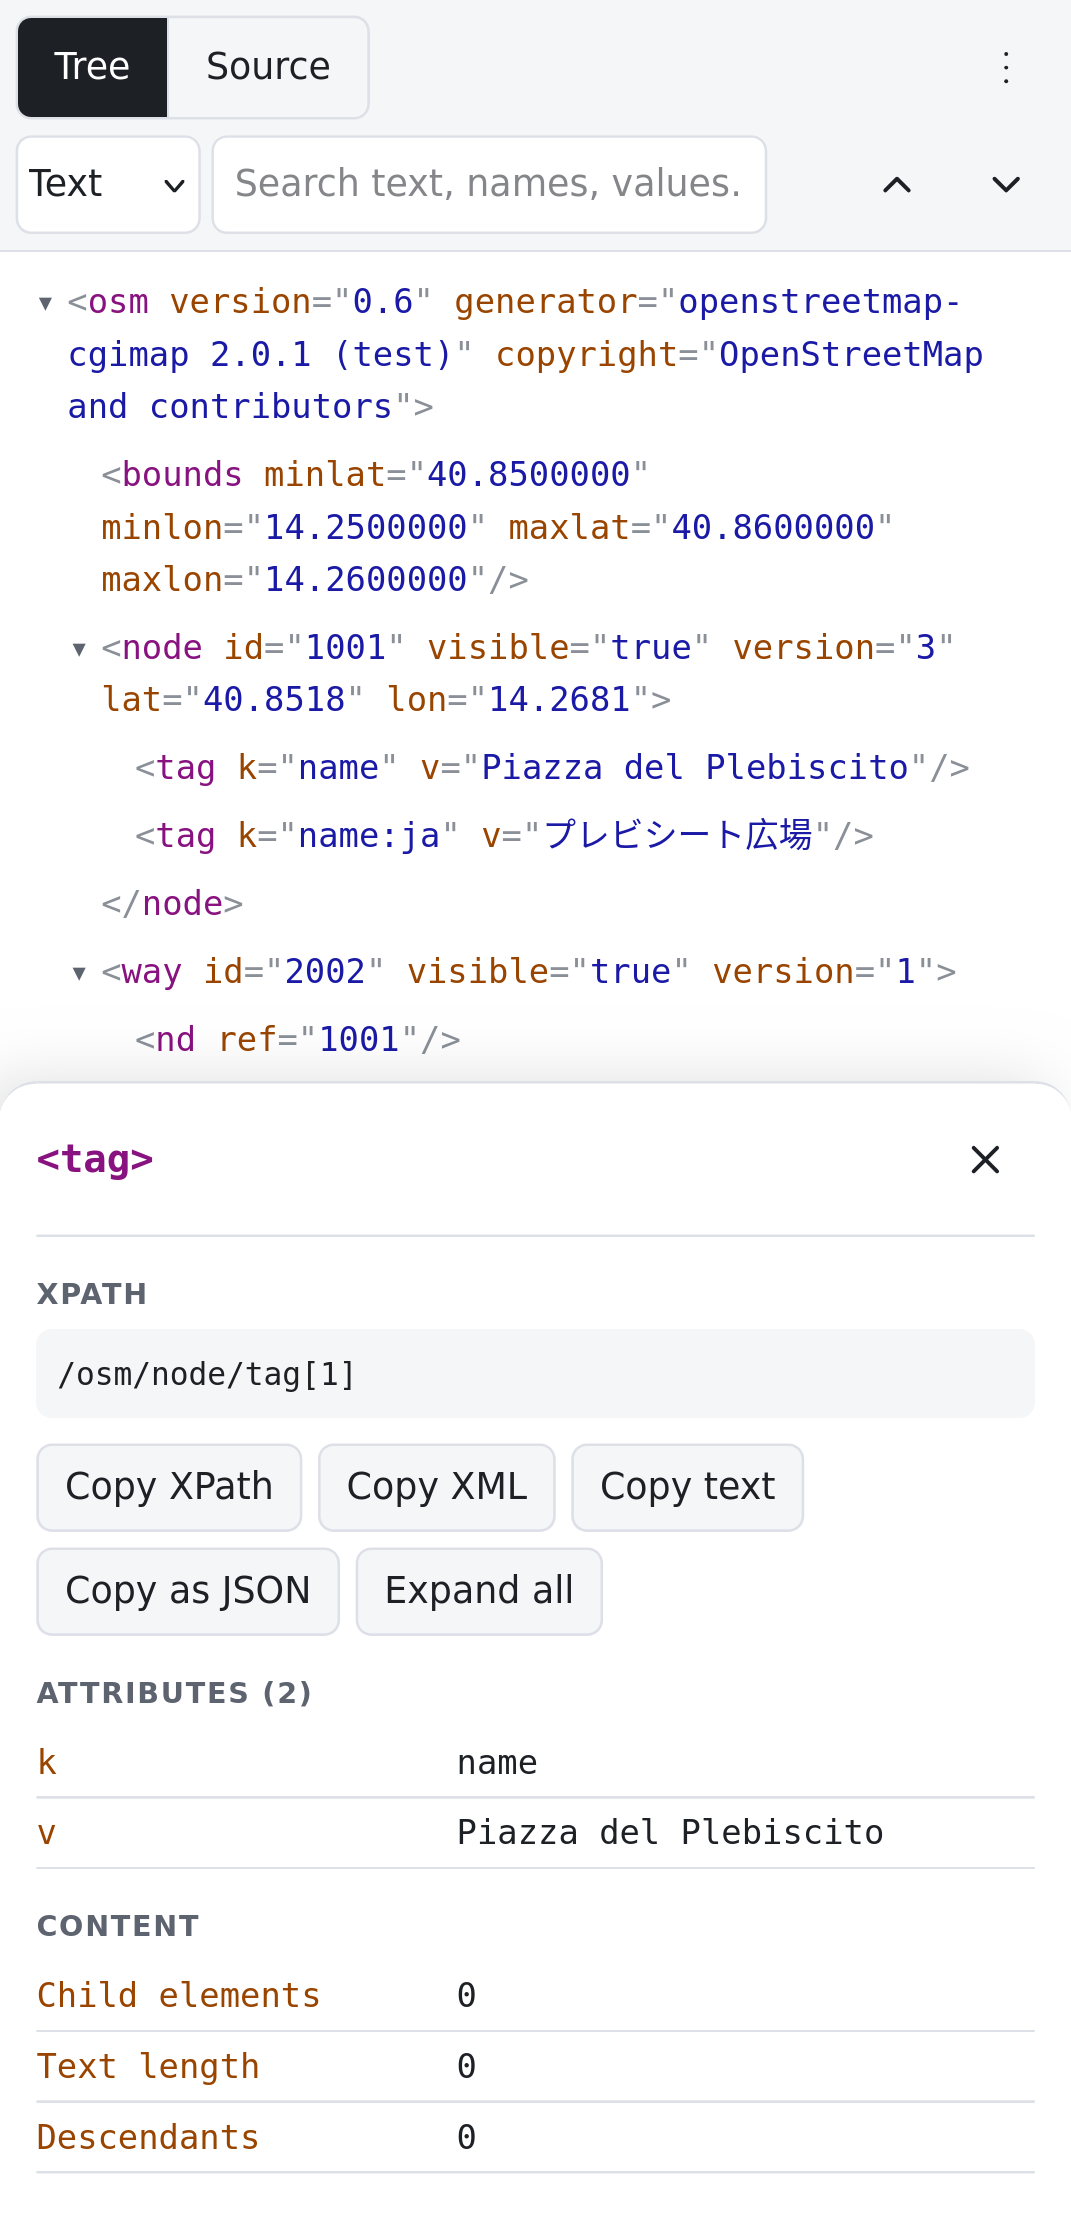Switch to the Source tab
This screenshot has width=1071, height=2235.
click(268, 67)
